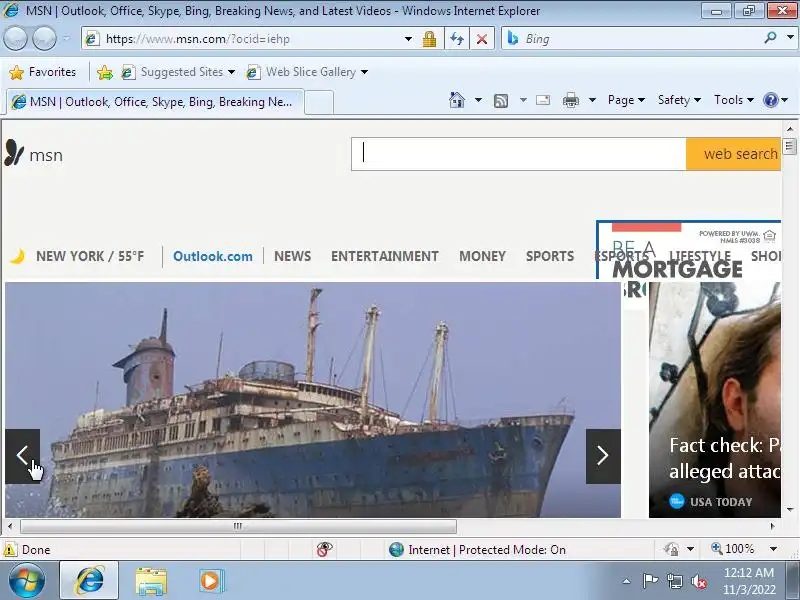Expand the Home button dropdown arrow

tap(478, 100)
